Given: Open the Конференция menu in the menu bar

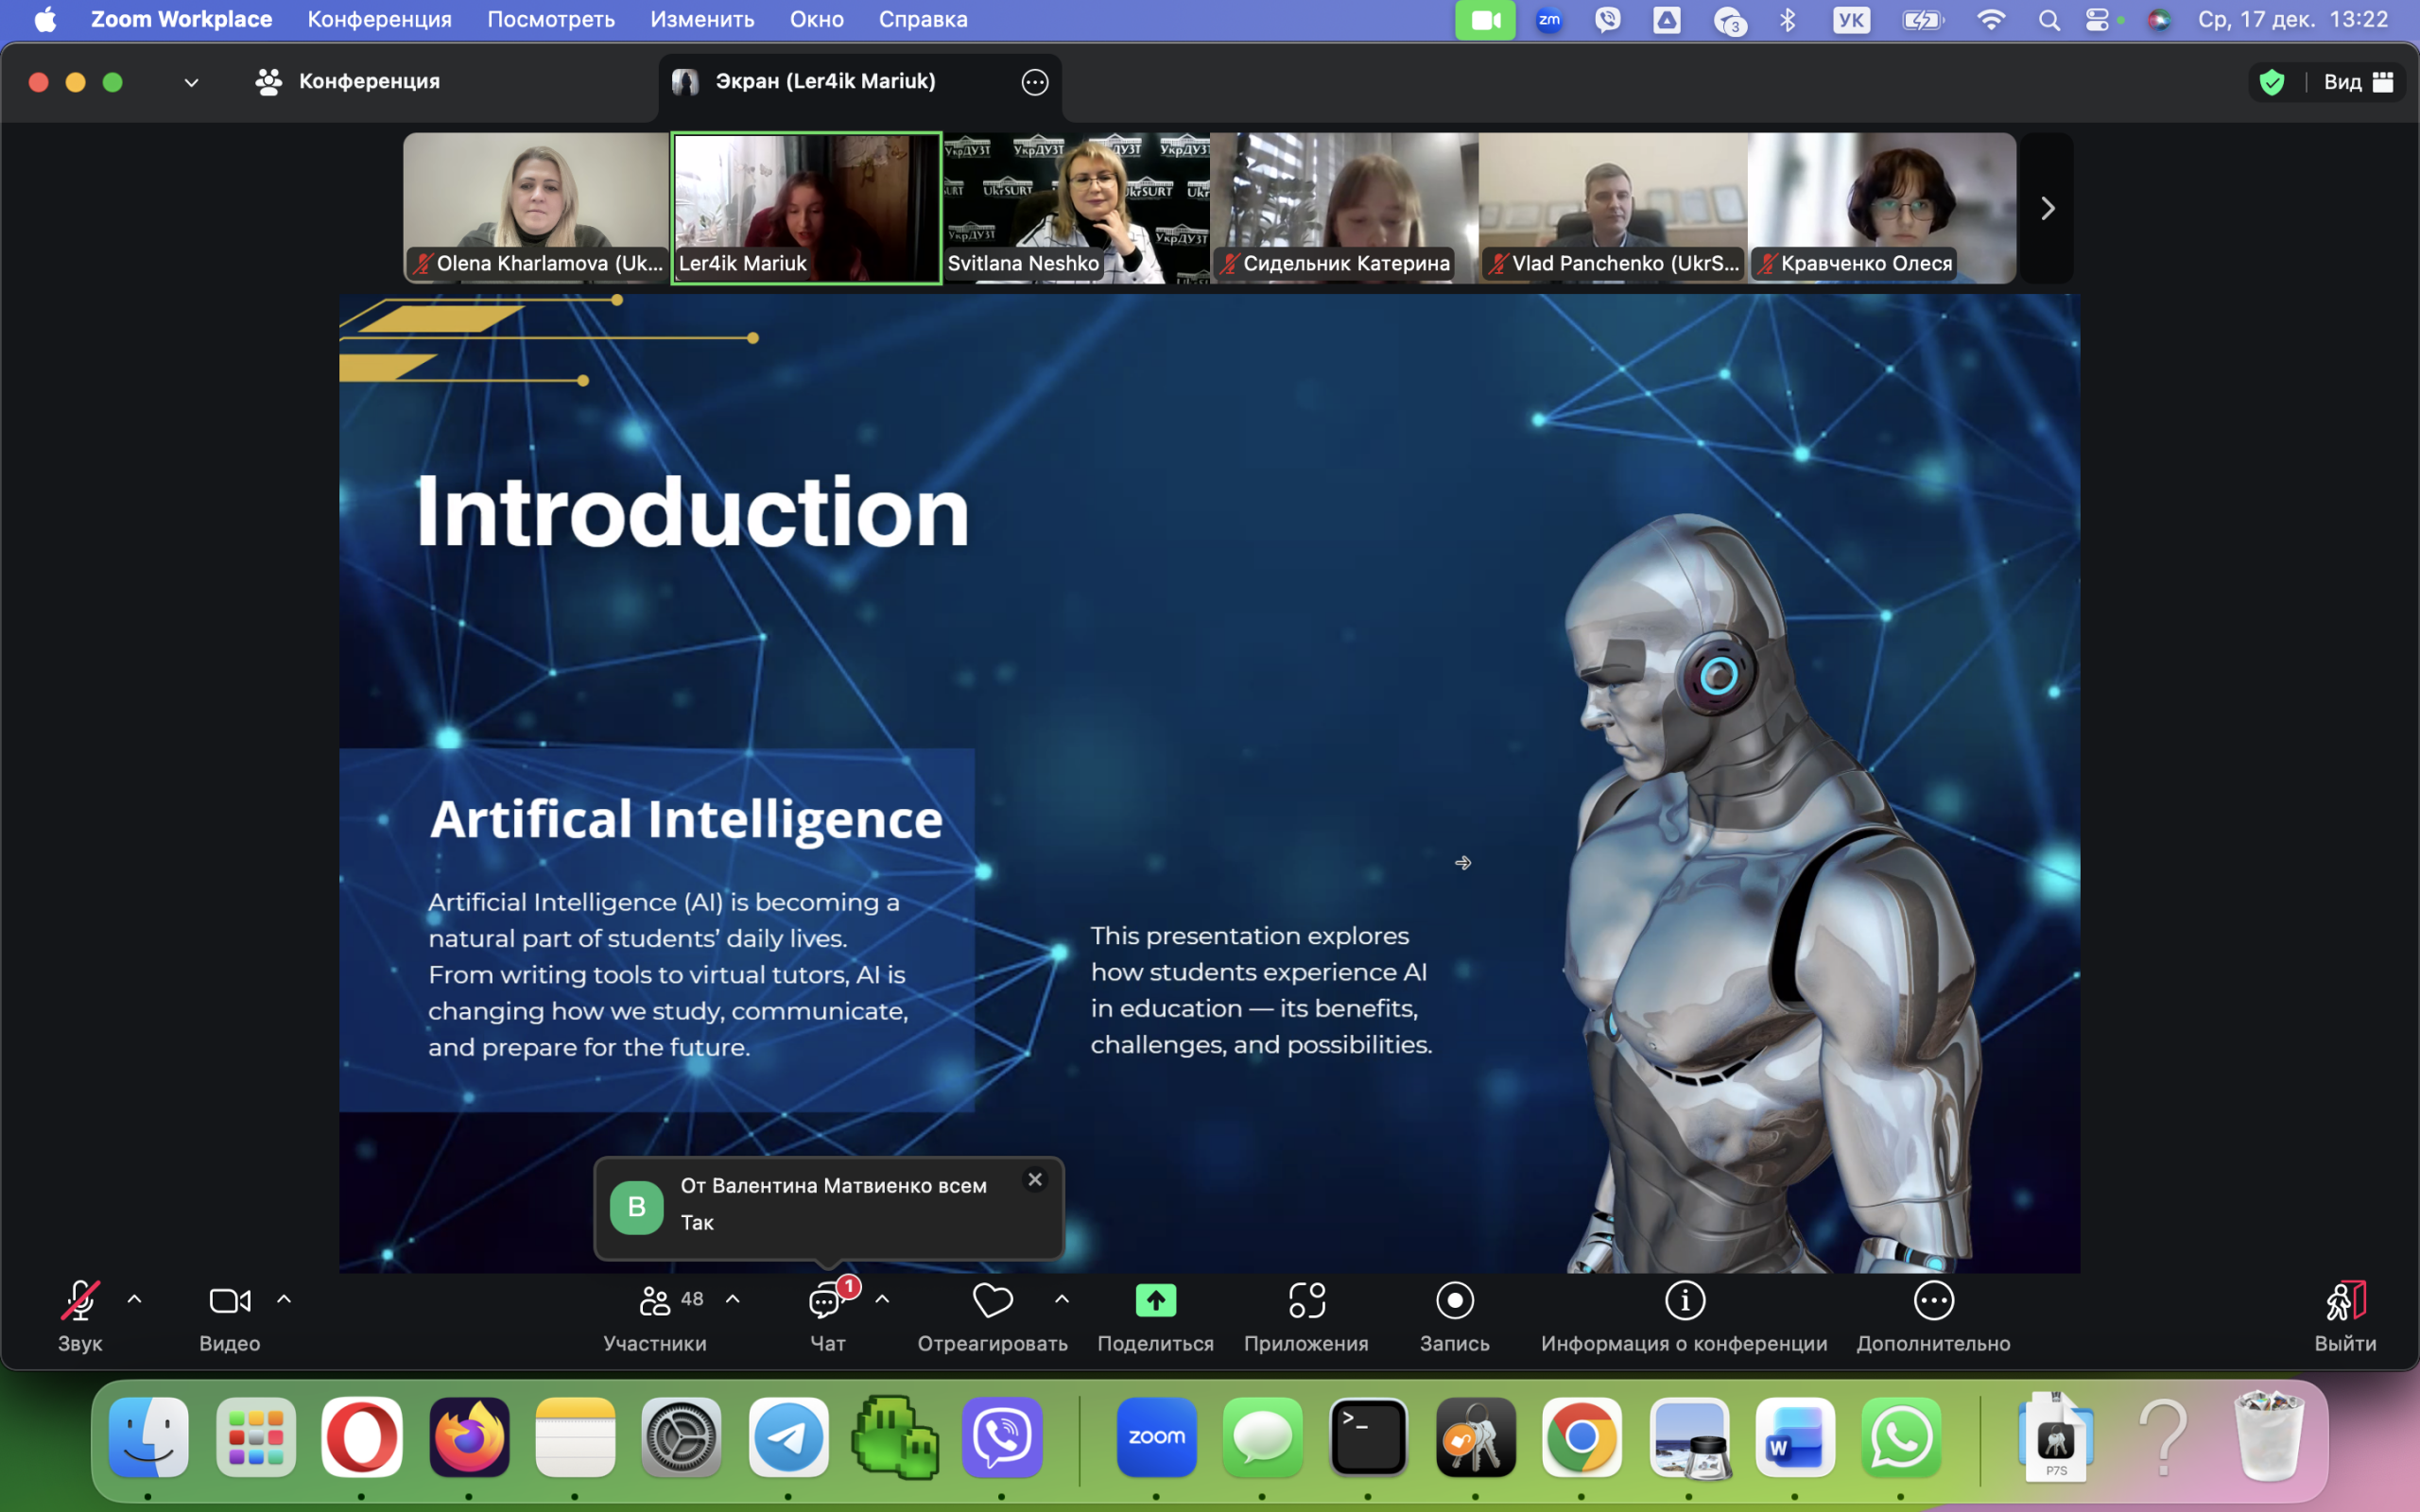Looking at the screenshot, I should (379, 19).
